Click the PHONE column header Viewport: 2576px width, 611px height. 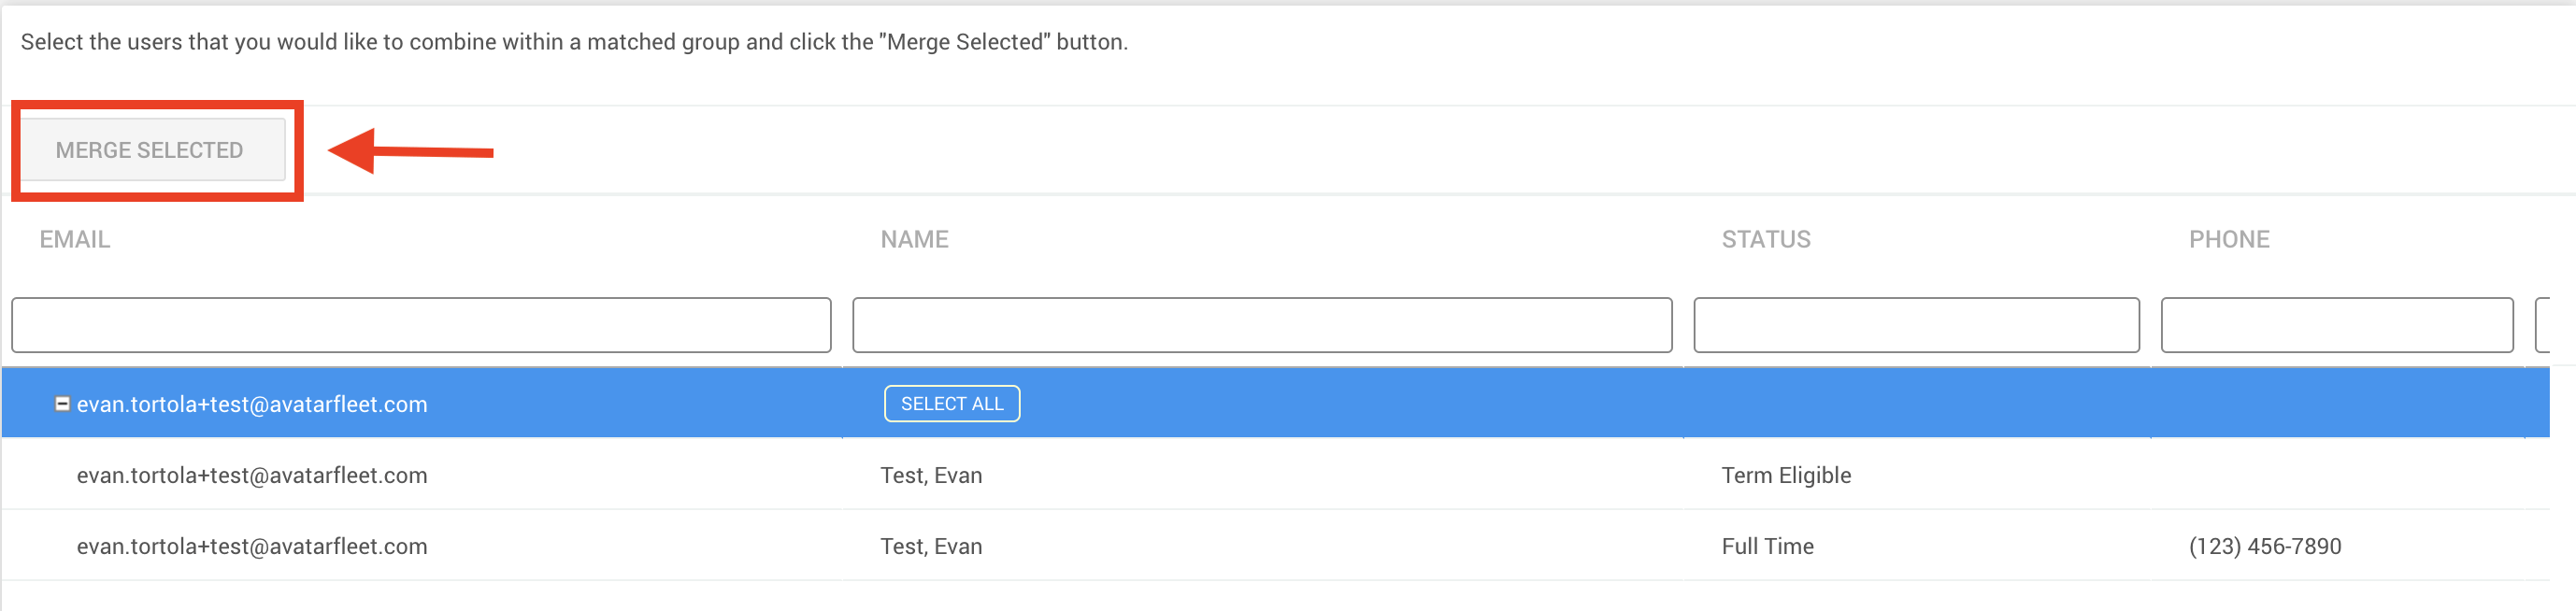(x=2228, y=240)
